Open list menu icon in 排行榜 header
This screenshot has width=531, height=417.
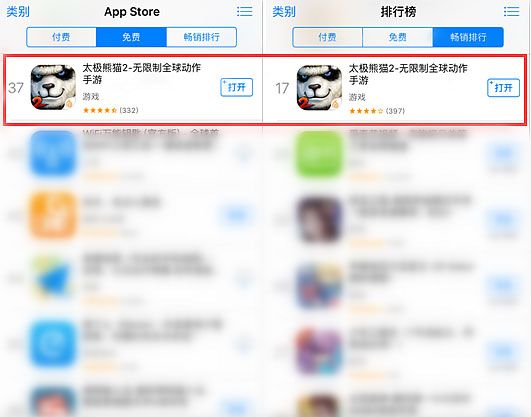[x=511, y=11]
